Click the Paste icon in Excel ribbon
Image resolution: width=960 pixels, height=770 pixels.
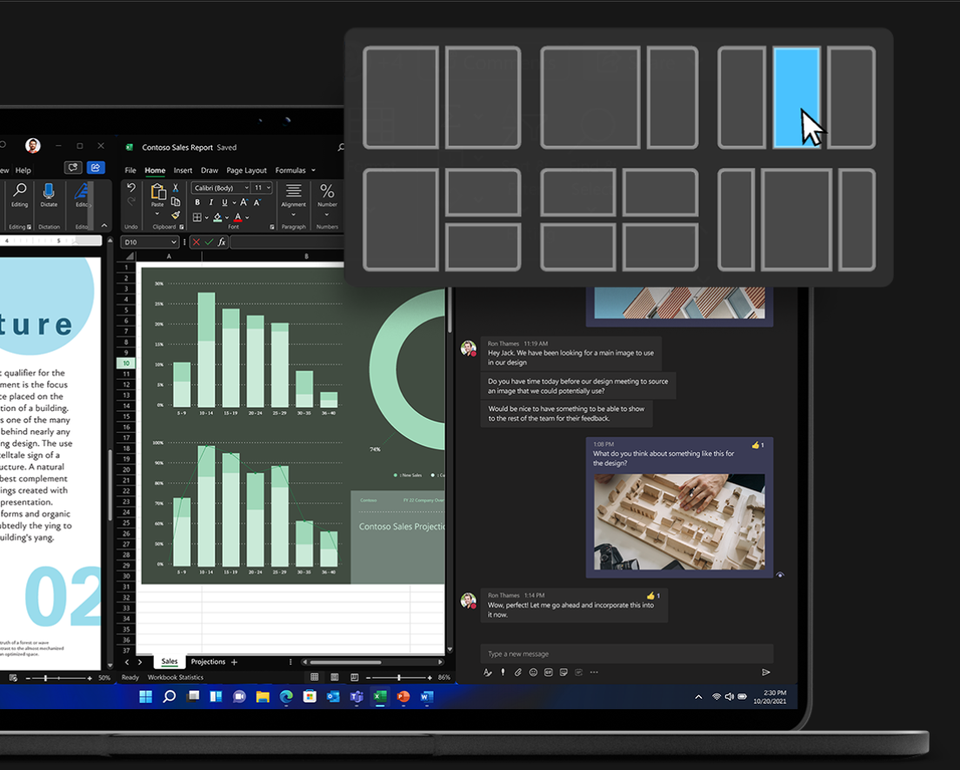tap(157, 192)
